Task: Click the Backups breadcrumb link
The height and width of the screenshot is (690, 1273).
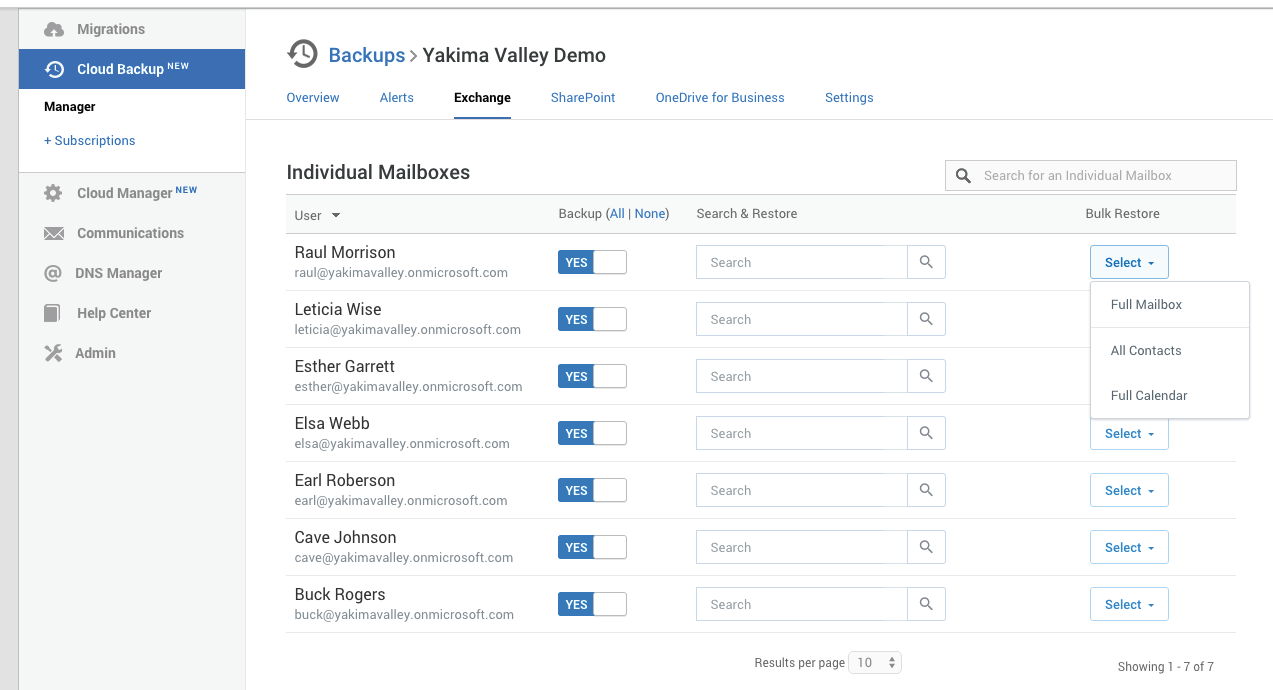Action: pyautogui.click(x=367, y=55)
